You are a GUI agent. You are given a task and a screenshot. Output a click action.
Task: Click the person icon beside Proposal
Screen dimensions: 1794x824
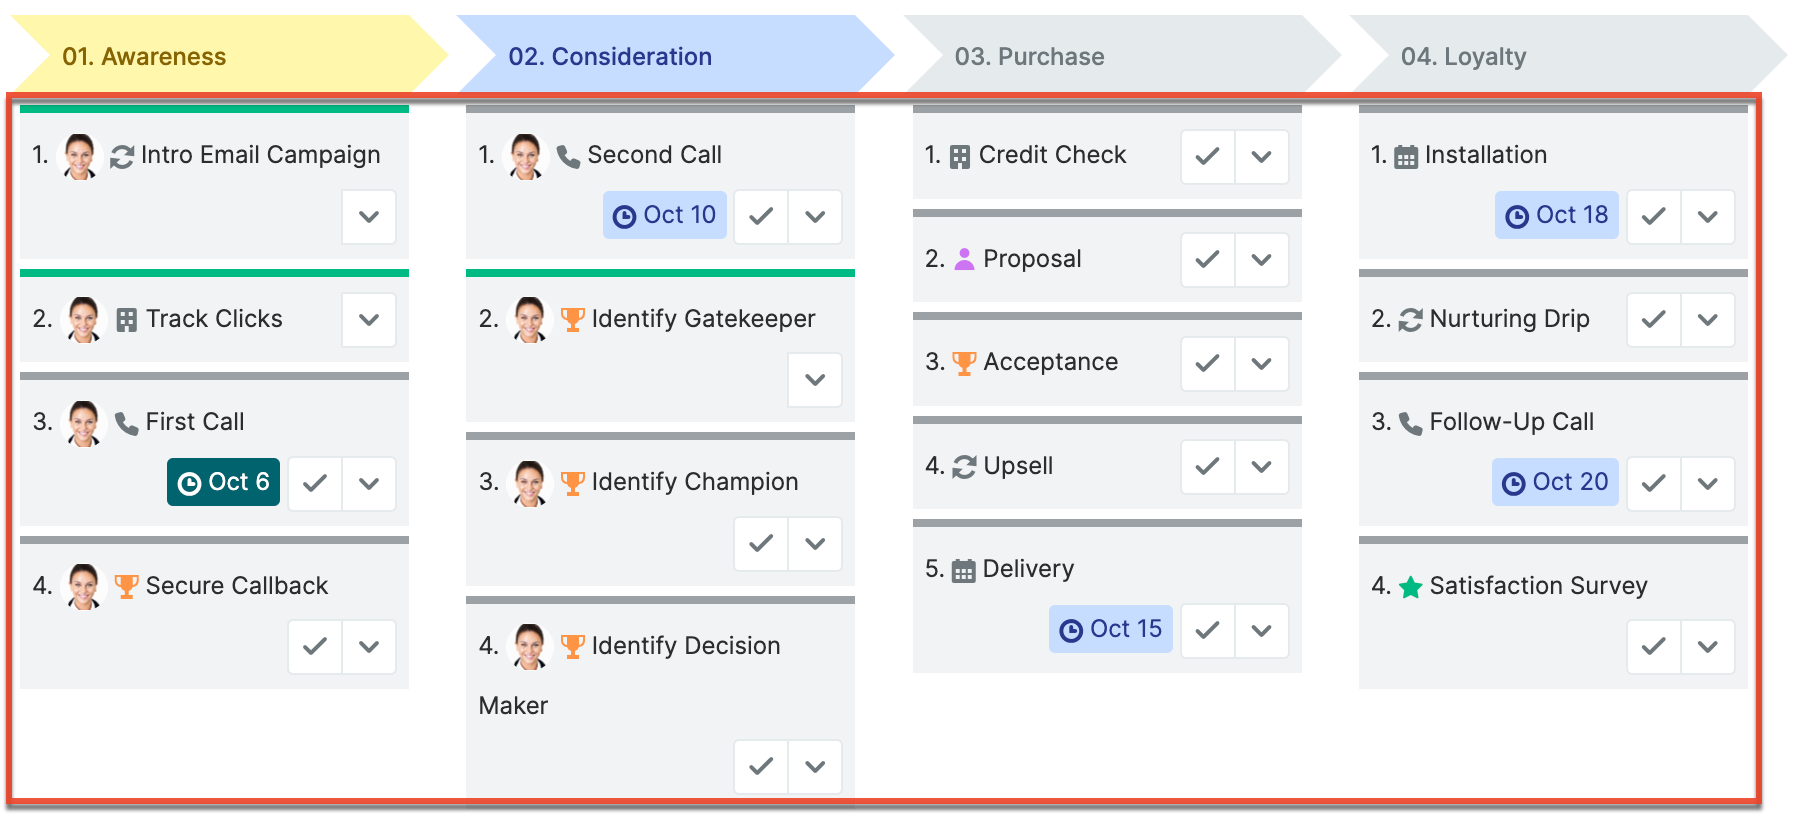point(964,259)
